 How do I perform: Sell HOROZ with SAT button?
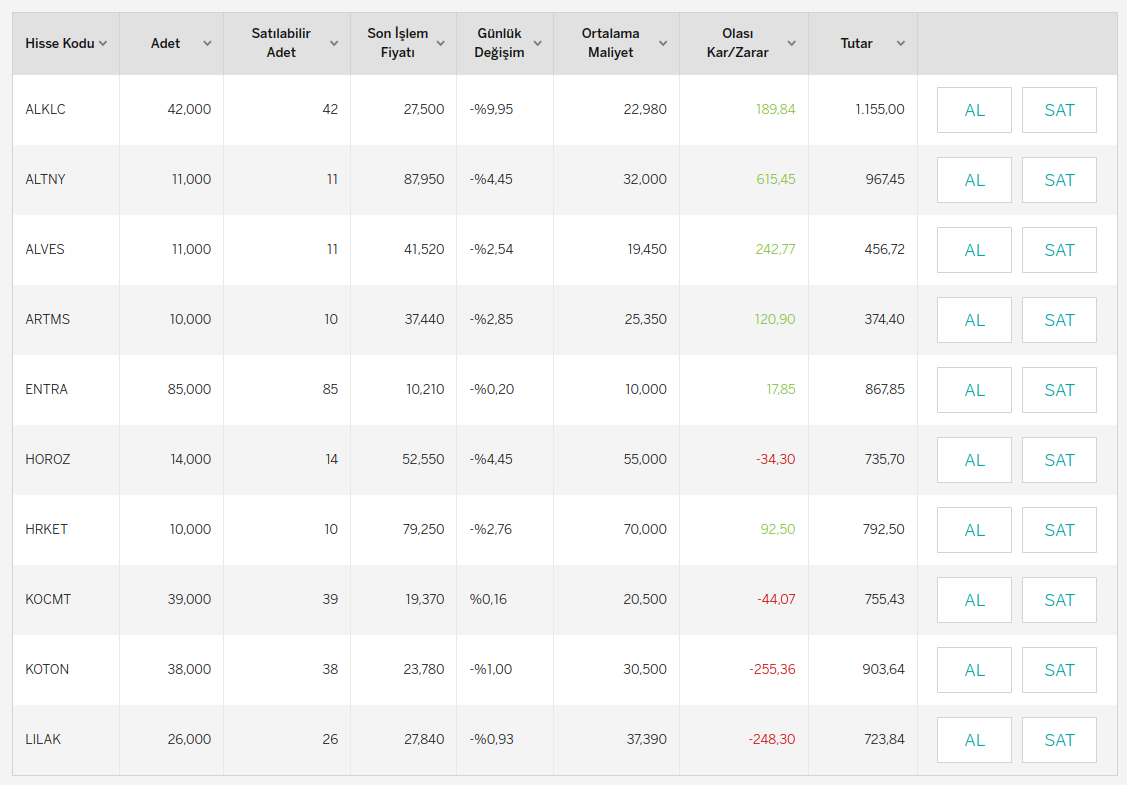pos(1059,460)
